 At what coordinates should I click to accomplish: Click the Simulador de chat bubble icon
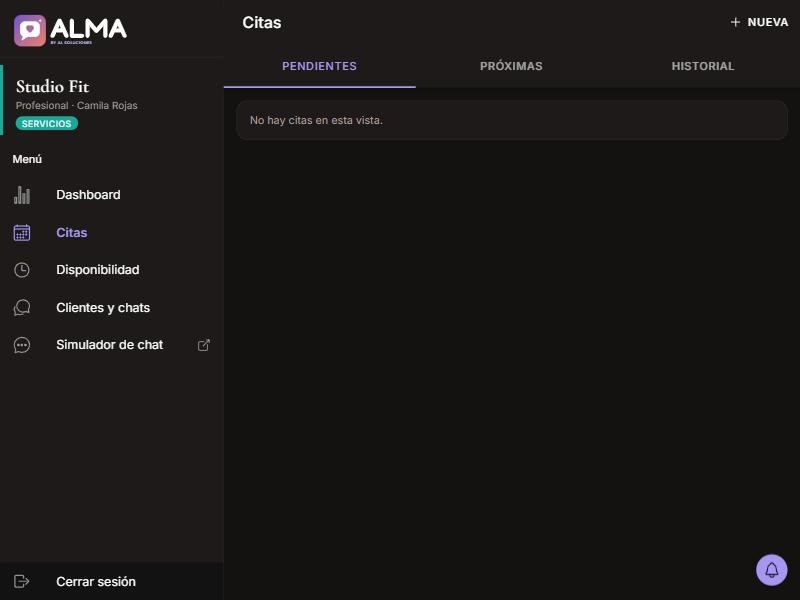tap(22, 345)
